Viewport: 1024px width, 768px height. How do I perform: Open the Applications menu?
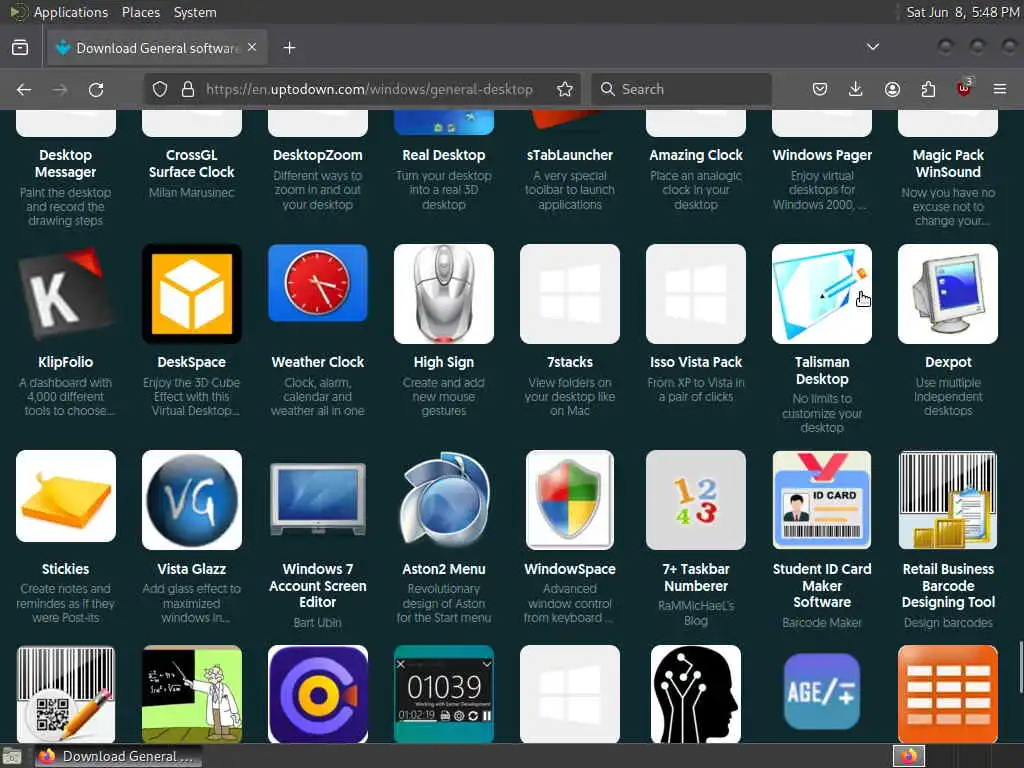click(71, 12)
